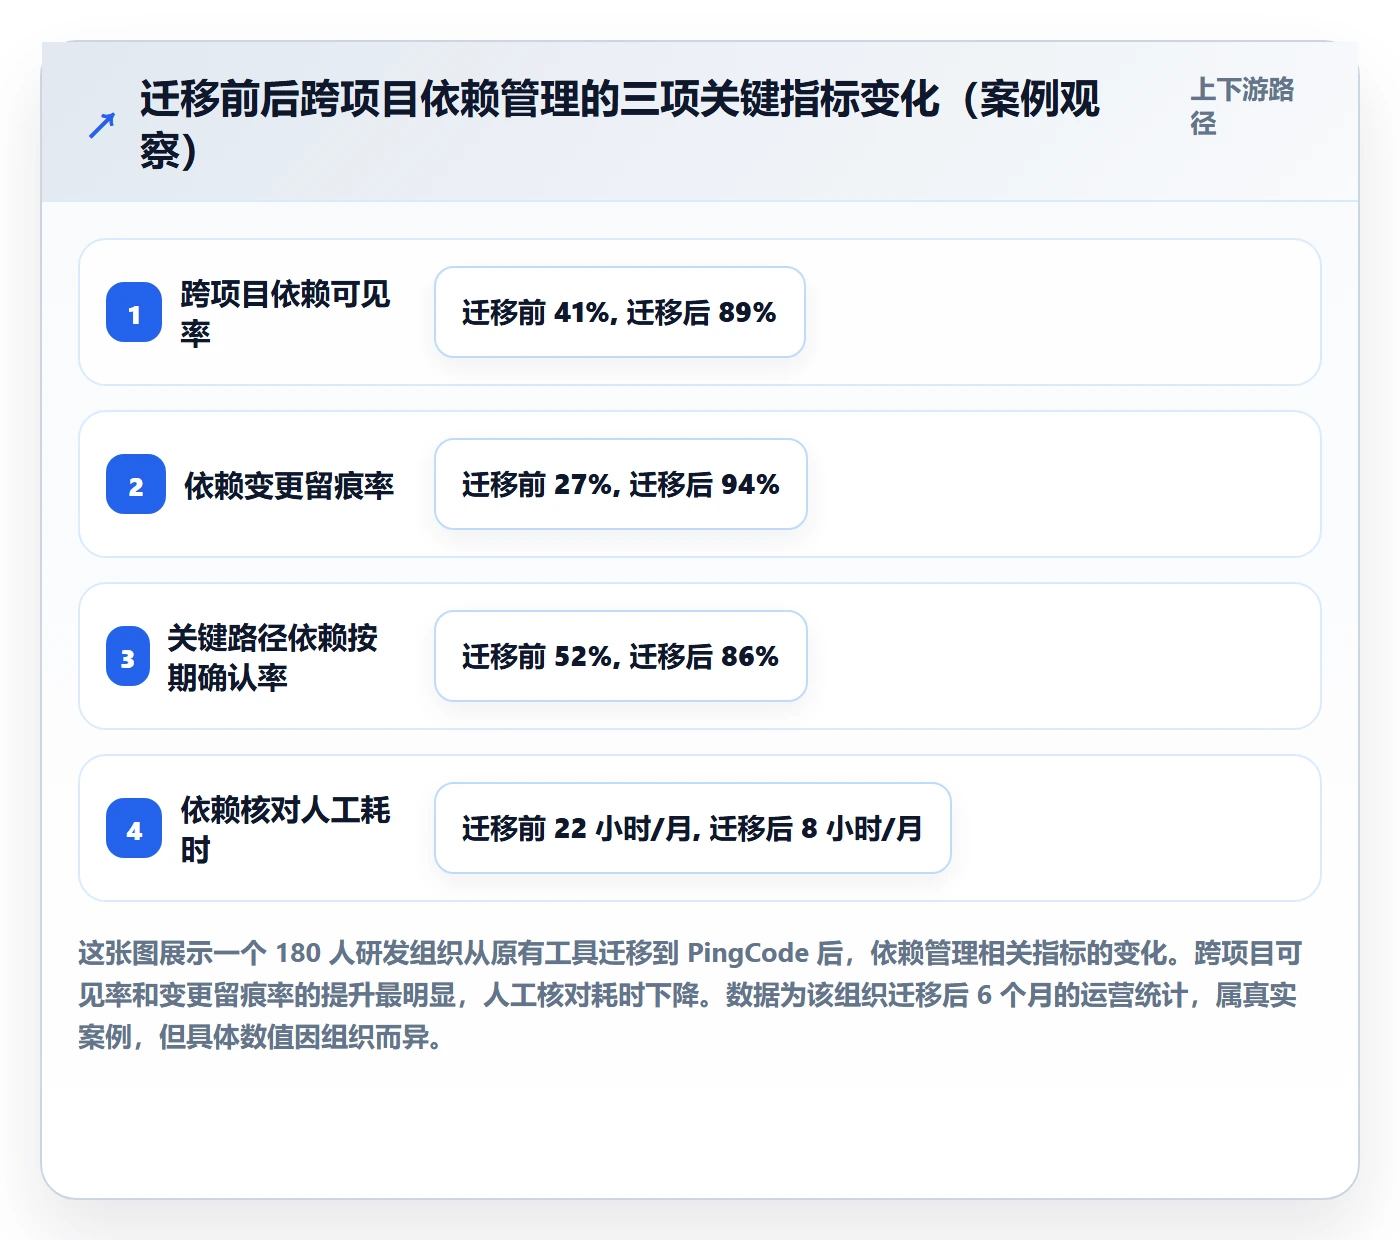Select the number 1 badge beside 跨项目依赖可见率
Viewport: 1400px width, 1240px height.
click(134, 312)
